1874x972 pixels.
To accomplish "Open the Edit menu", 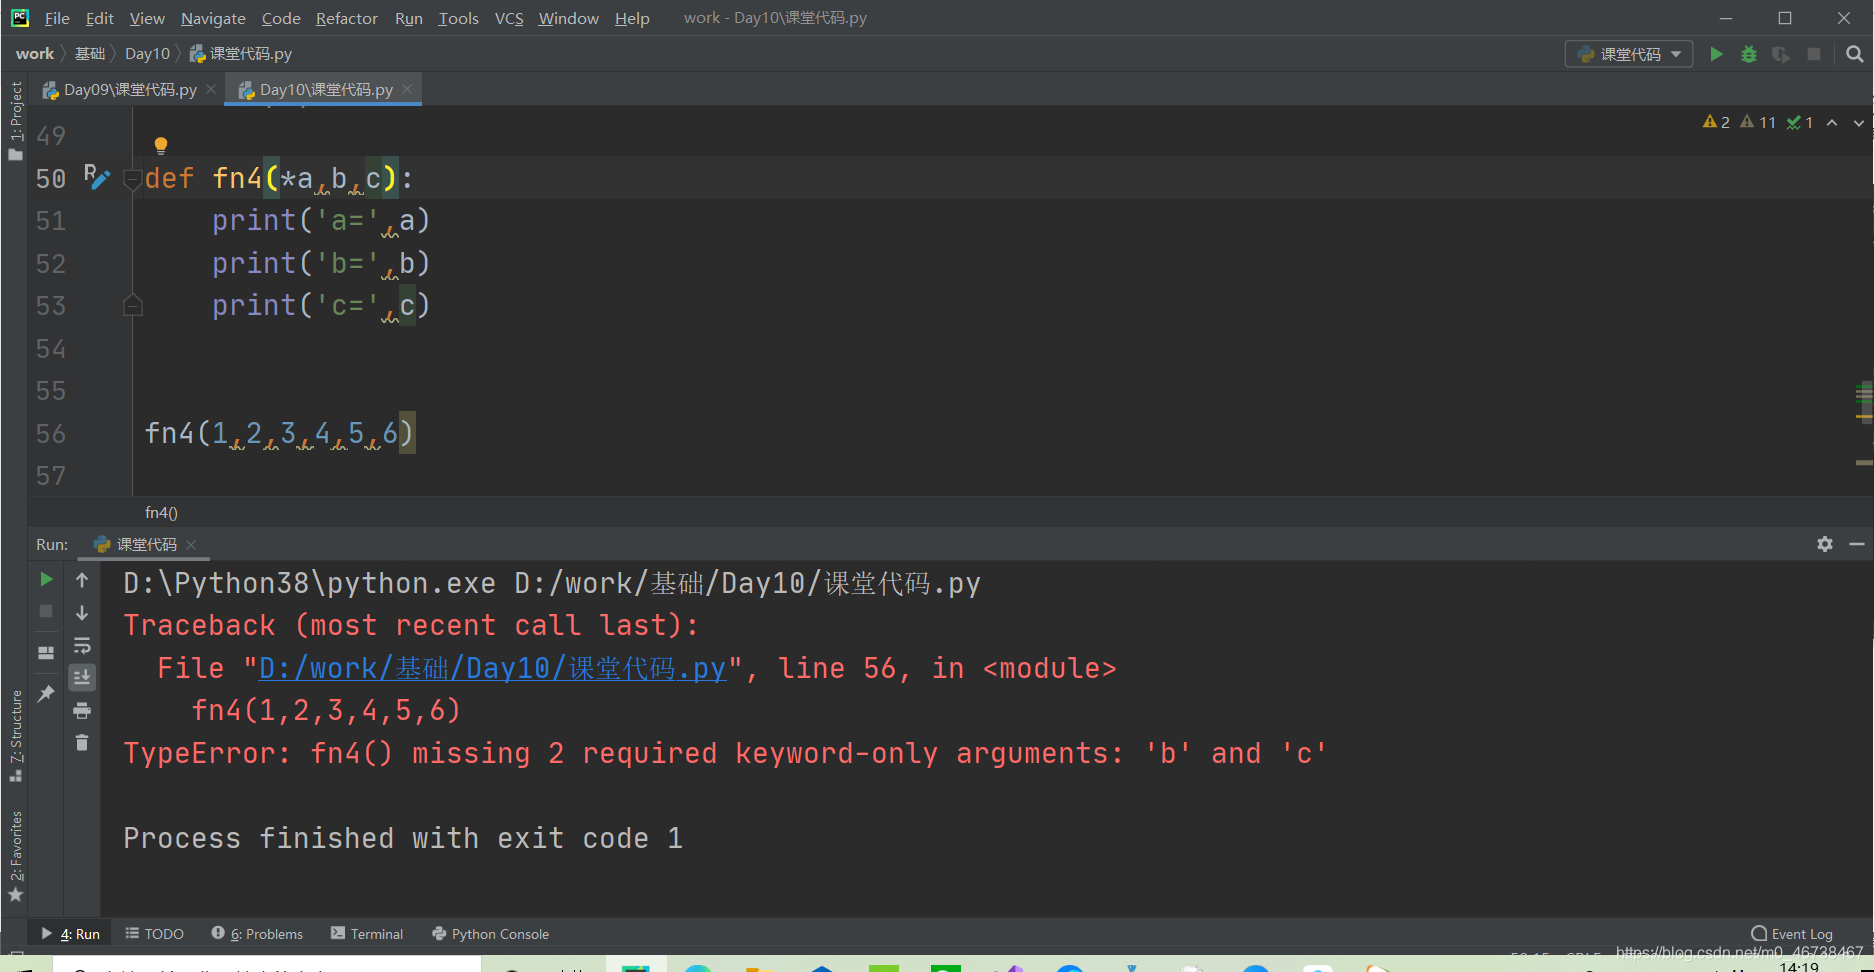I will pos(99,18).
